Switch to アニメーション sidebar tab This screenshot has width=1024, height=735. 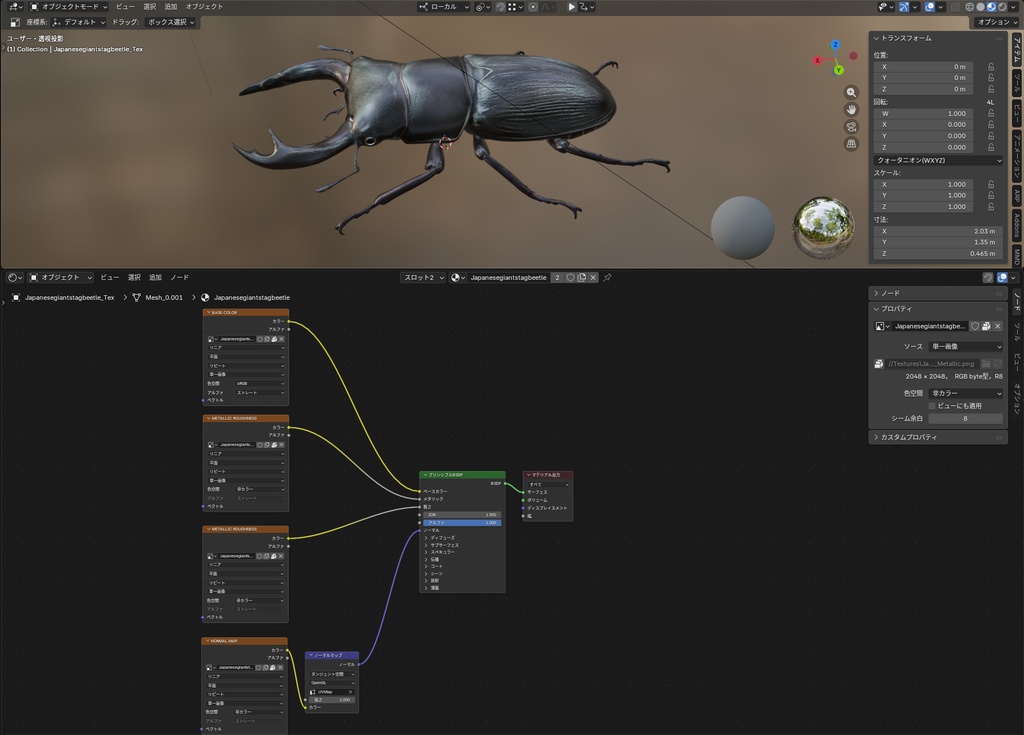pyautogui.click(x=1017, y=156)
